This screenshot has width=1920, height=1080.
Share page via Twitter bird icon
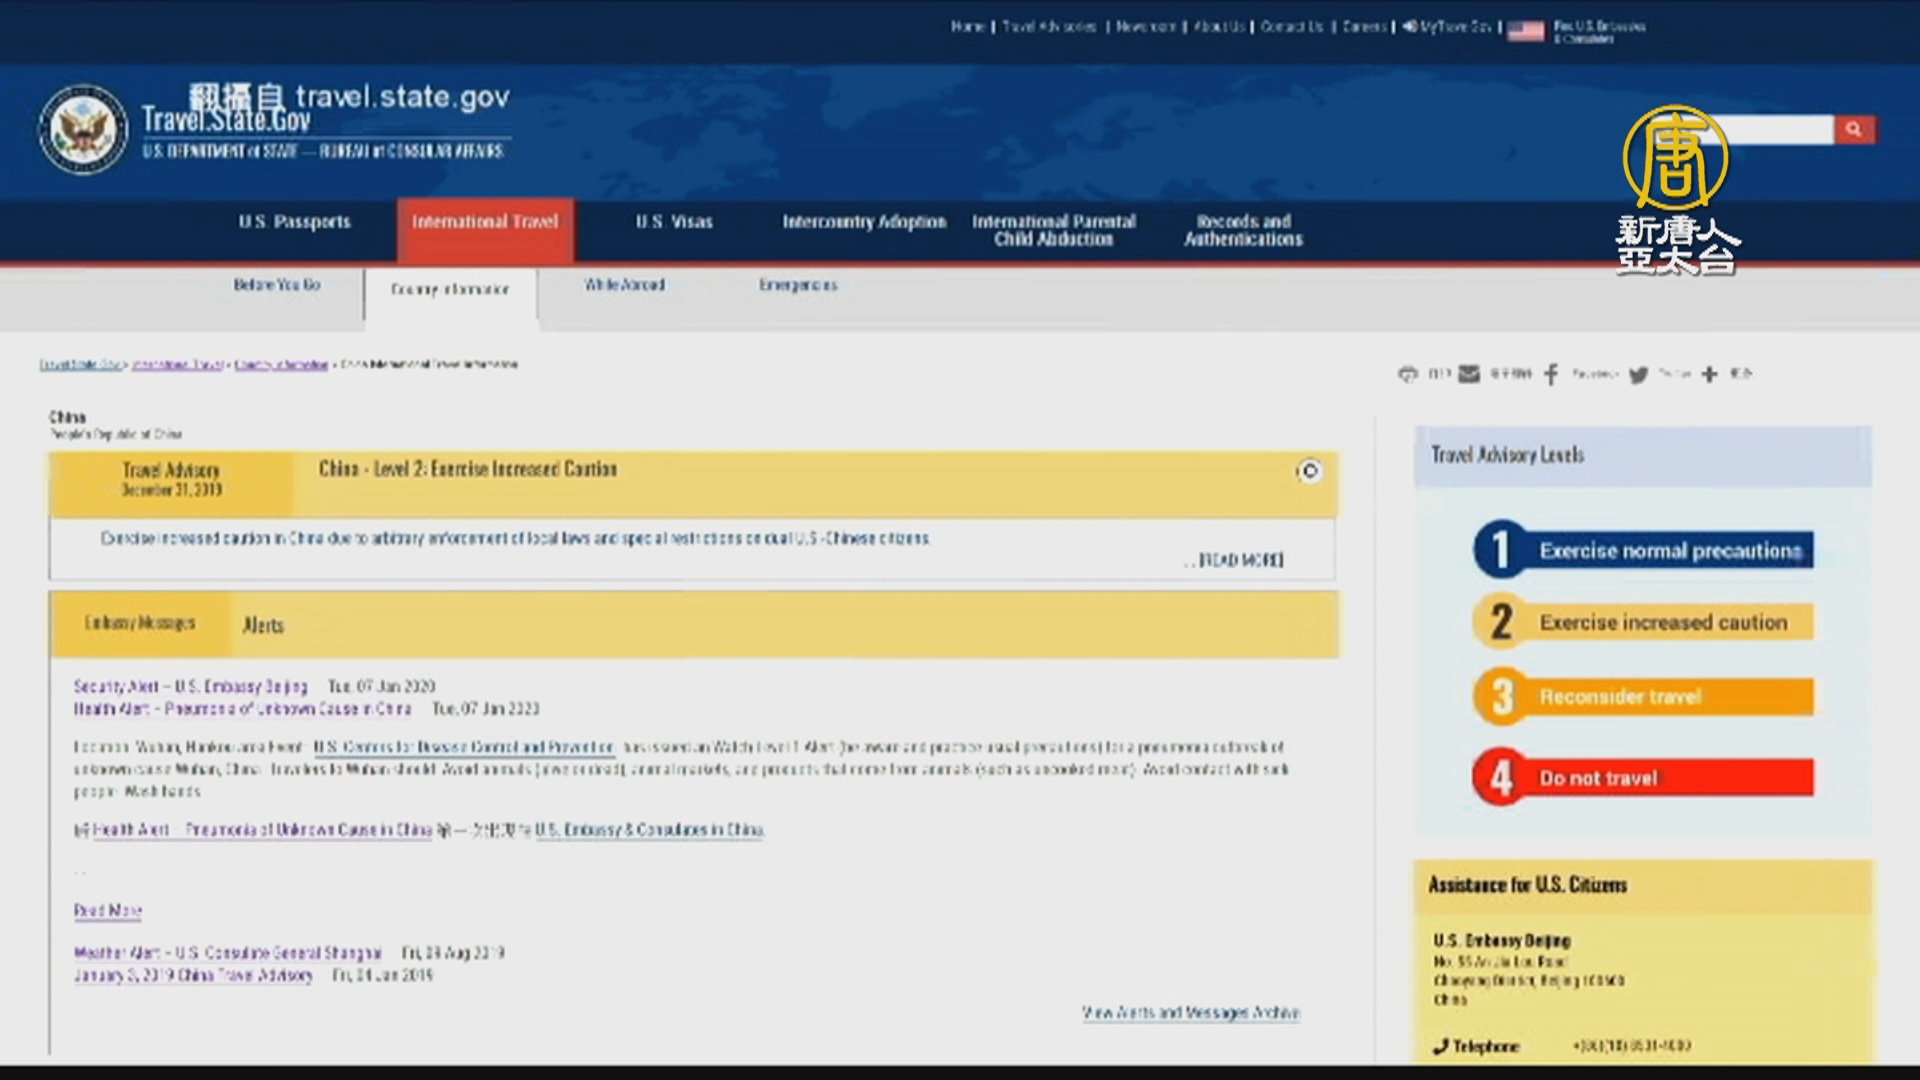pos(1638,375)
